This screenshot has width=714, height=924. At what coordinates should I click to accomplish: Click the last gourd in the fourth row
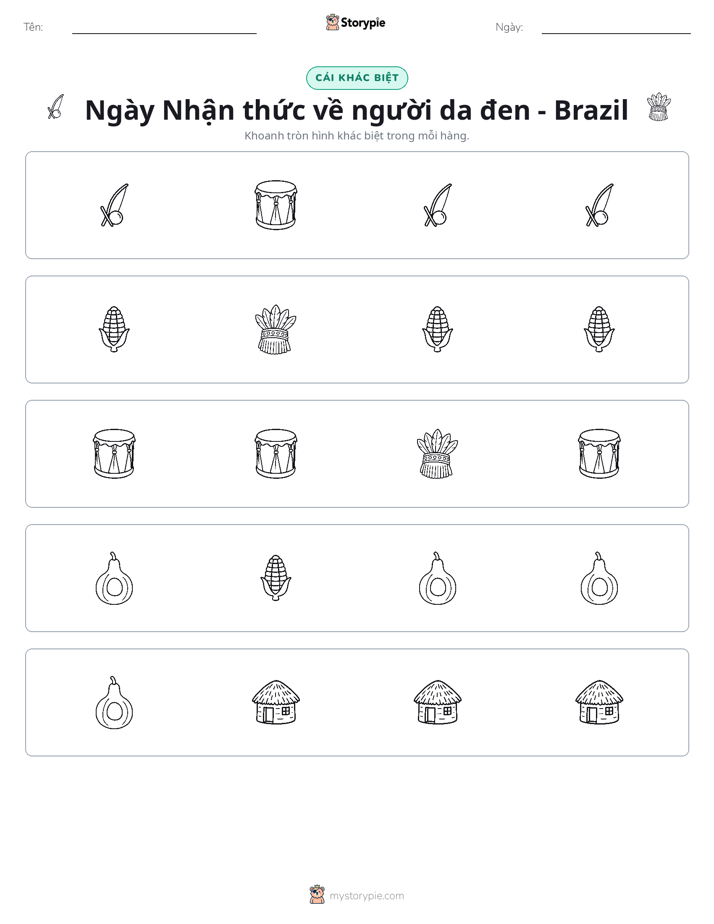click(x=599, y=578)
